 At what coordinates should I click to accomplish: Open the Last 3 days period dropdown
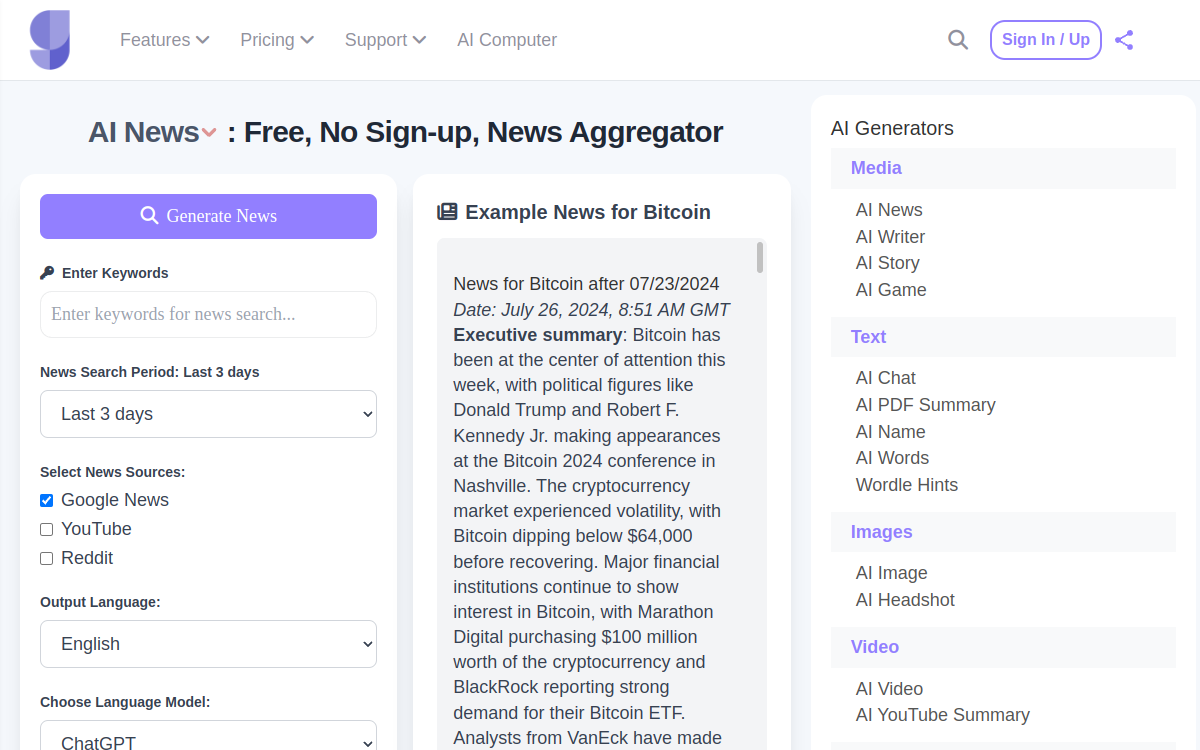coord(208,414)
